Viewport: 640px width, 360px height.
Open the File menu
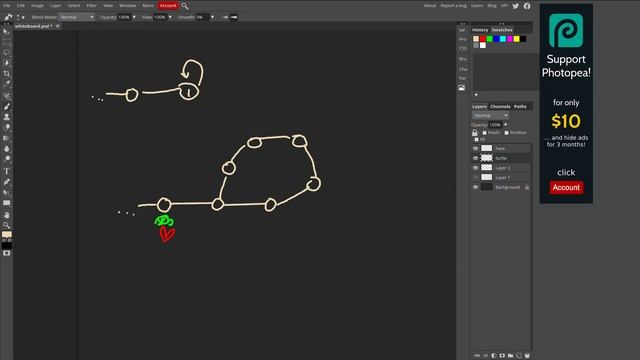pyautogui.click(x=7, y=6)
